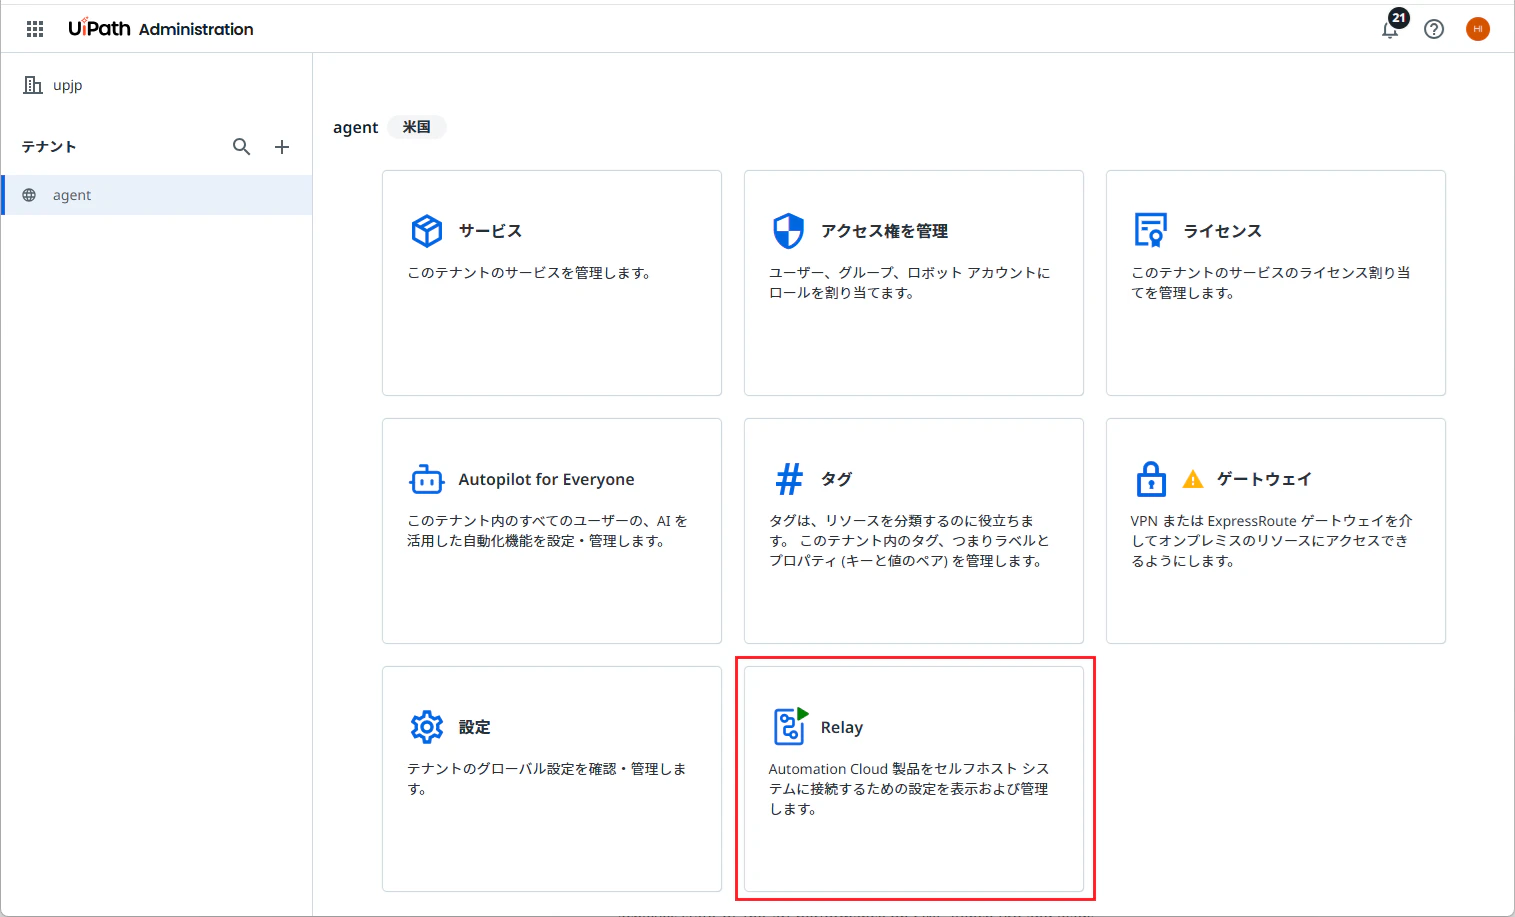
Task: Click the ゲートウェイ padlock icon
Action: pos(1151,479)
